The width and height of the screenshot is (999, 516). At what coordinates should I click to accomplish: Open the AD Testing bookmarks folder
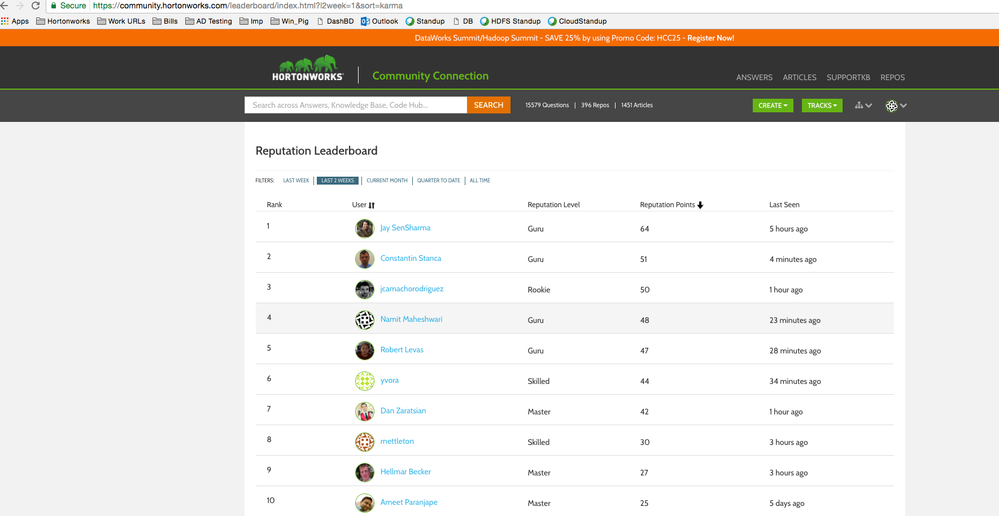pyautogui.click(x=208, y=21)
